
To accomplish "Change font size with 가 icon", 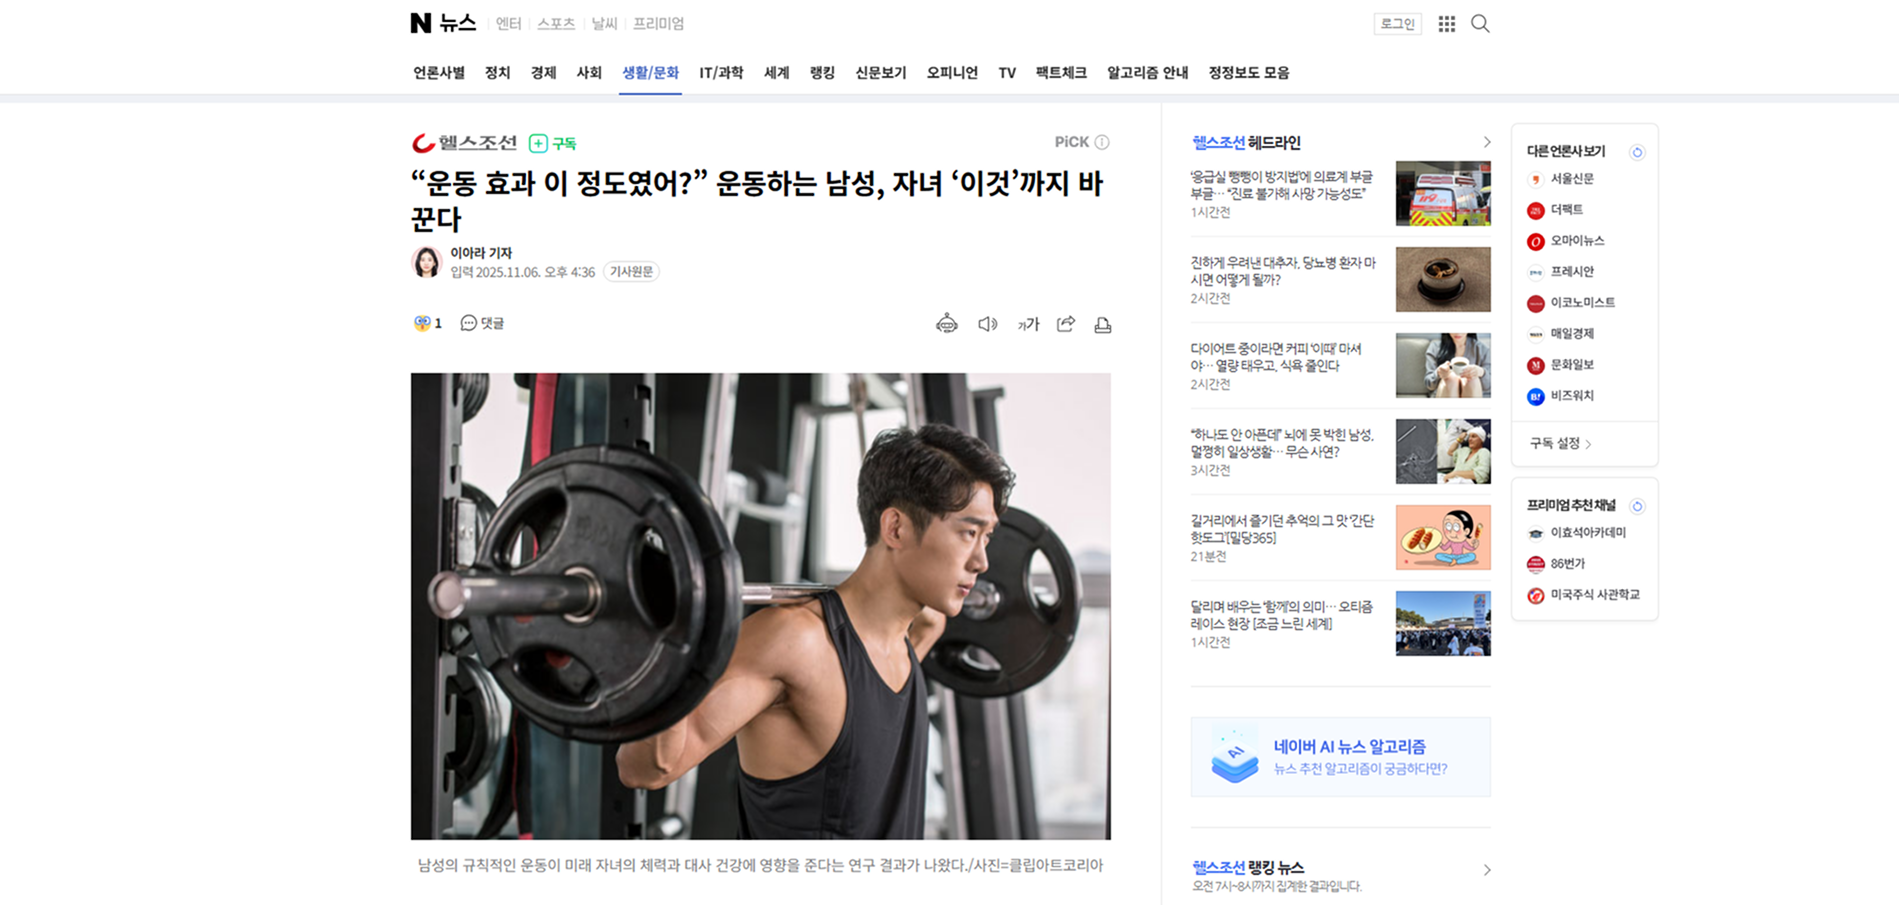I will [1028, 324].
